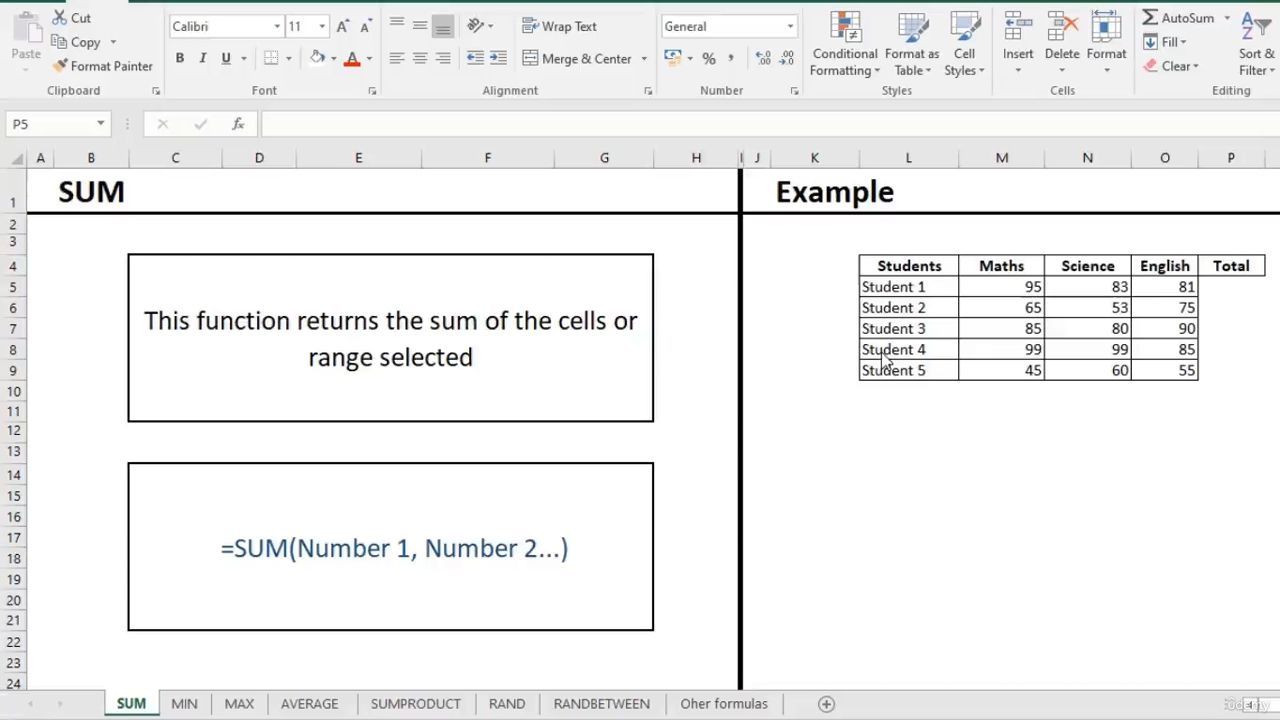The height and width of the screenshot is (720, 1280).
Task: Toggle Underline formatting
Action: (226, 58)
